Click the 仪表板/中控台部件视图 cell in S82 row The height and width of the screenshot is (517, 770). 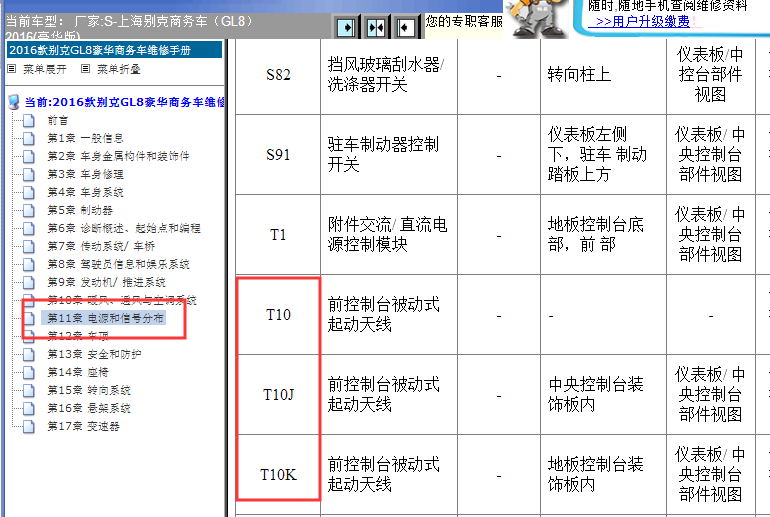pyautogui.click(x=711, y=75)
